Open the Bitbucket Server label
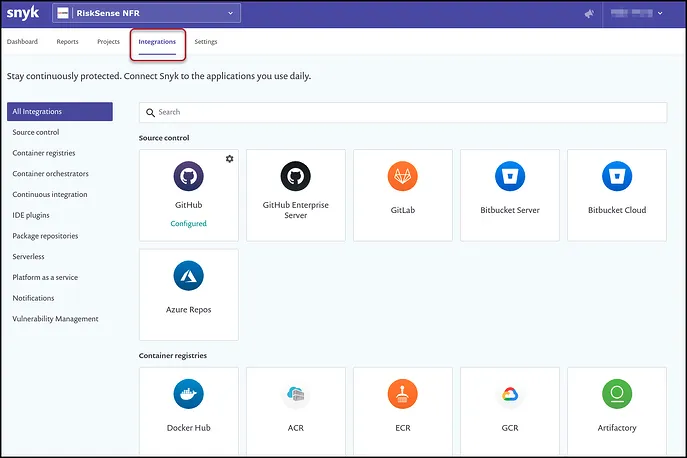 510,210
